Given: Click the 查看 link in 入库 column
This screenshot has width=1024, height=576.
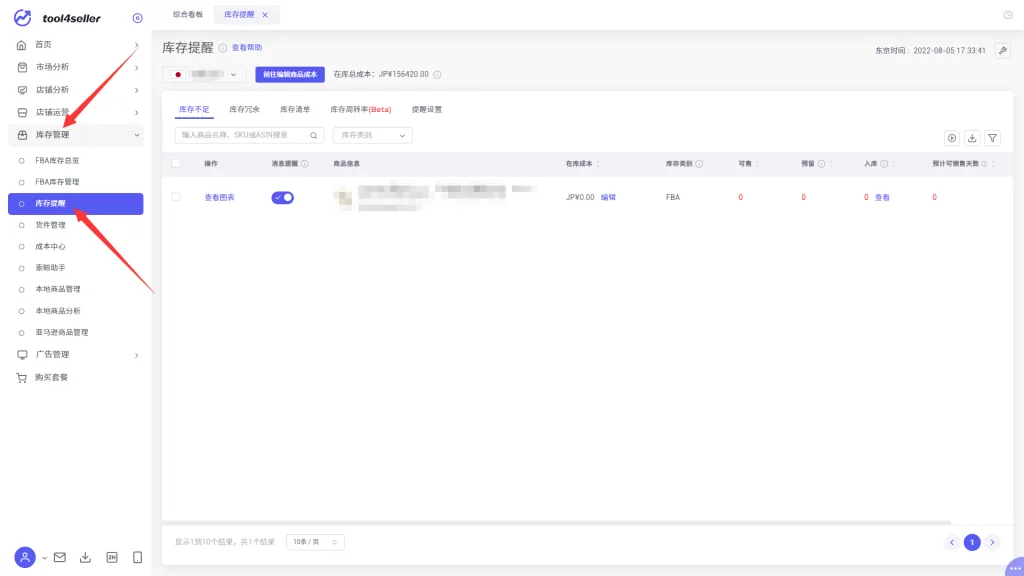Looking at the screenshot, I should (x=882, y=197).
